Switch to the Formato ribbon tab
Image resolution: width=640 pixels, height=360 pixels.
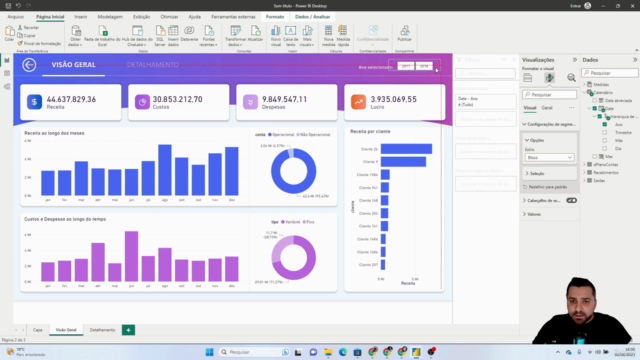275,17
